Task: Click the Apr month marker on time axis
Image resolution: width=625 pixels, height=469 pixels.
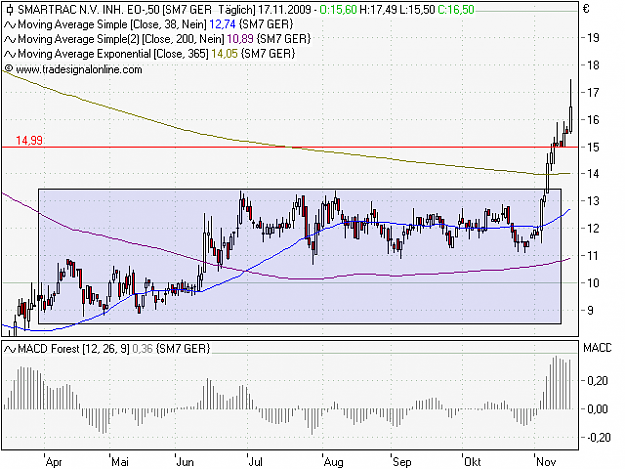Action: point(54,462)
